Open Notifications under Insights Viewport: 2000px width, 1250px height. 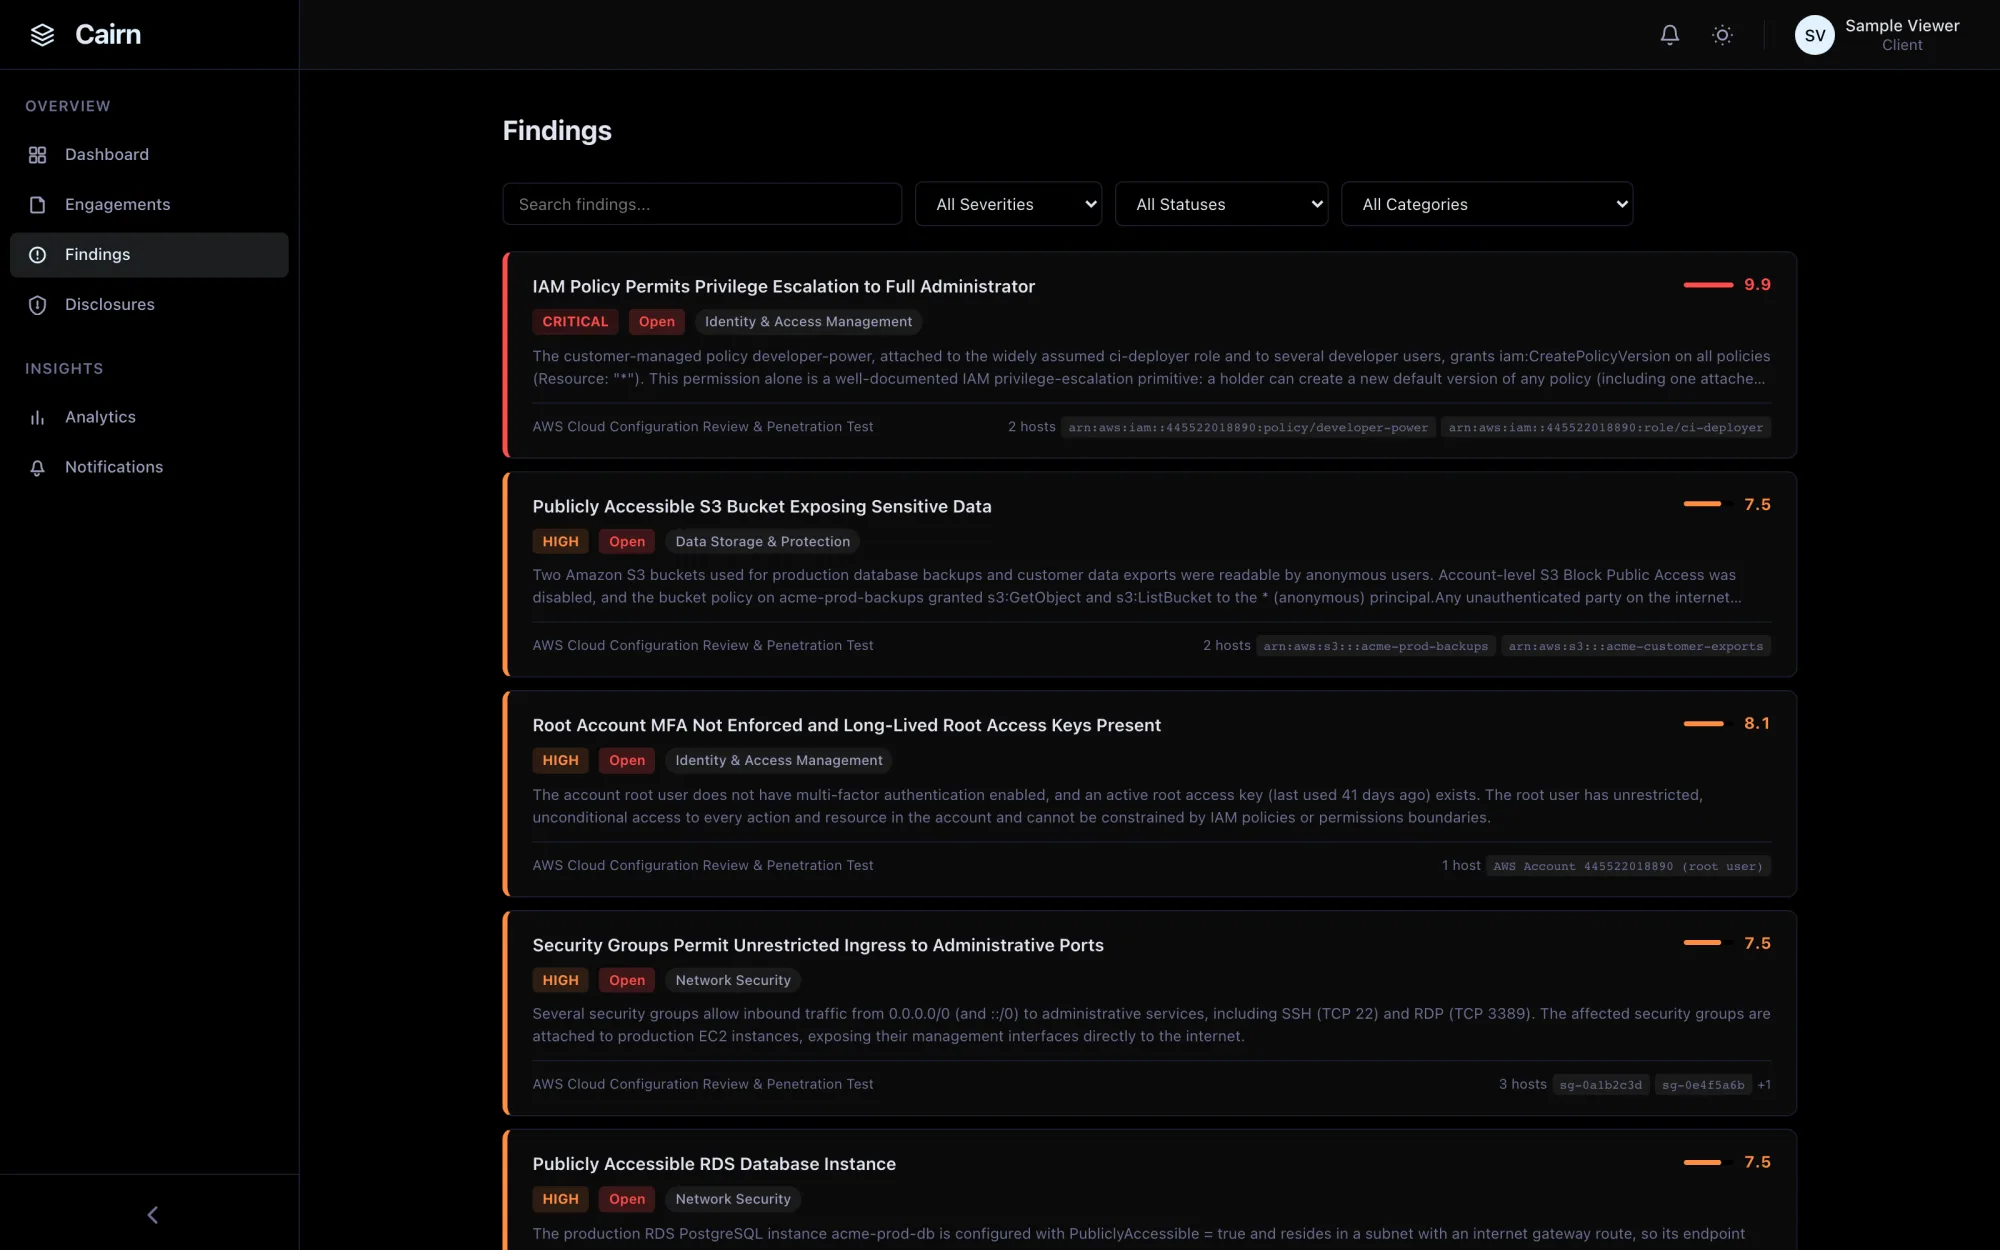(x=149, y=467)
